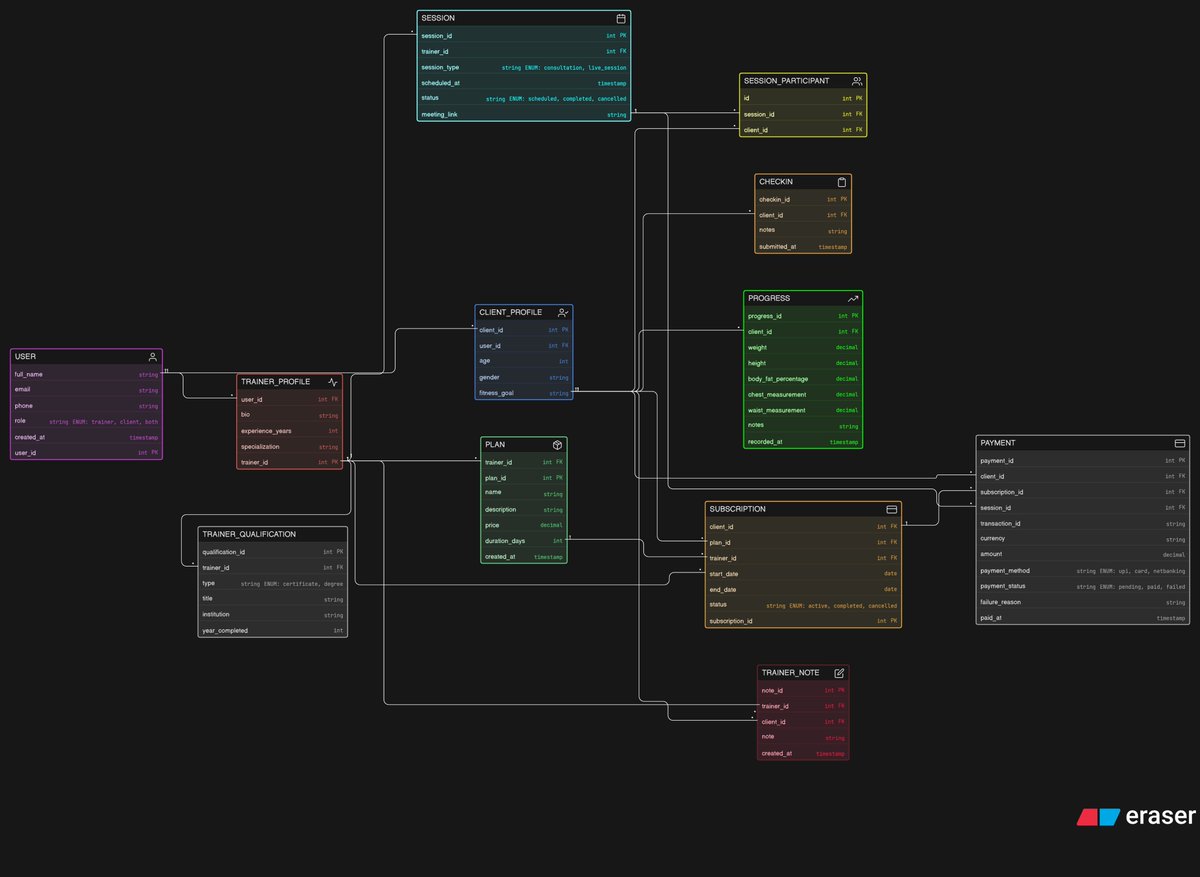1200x877 pixels.
Task: Click the calendar icon in SESSION table header
Action: coord(621,18)
